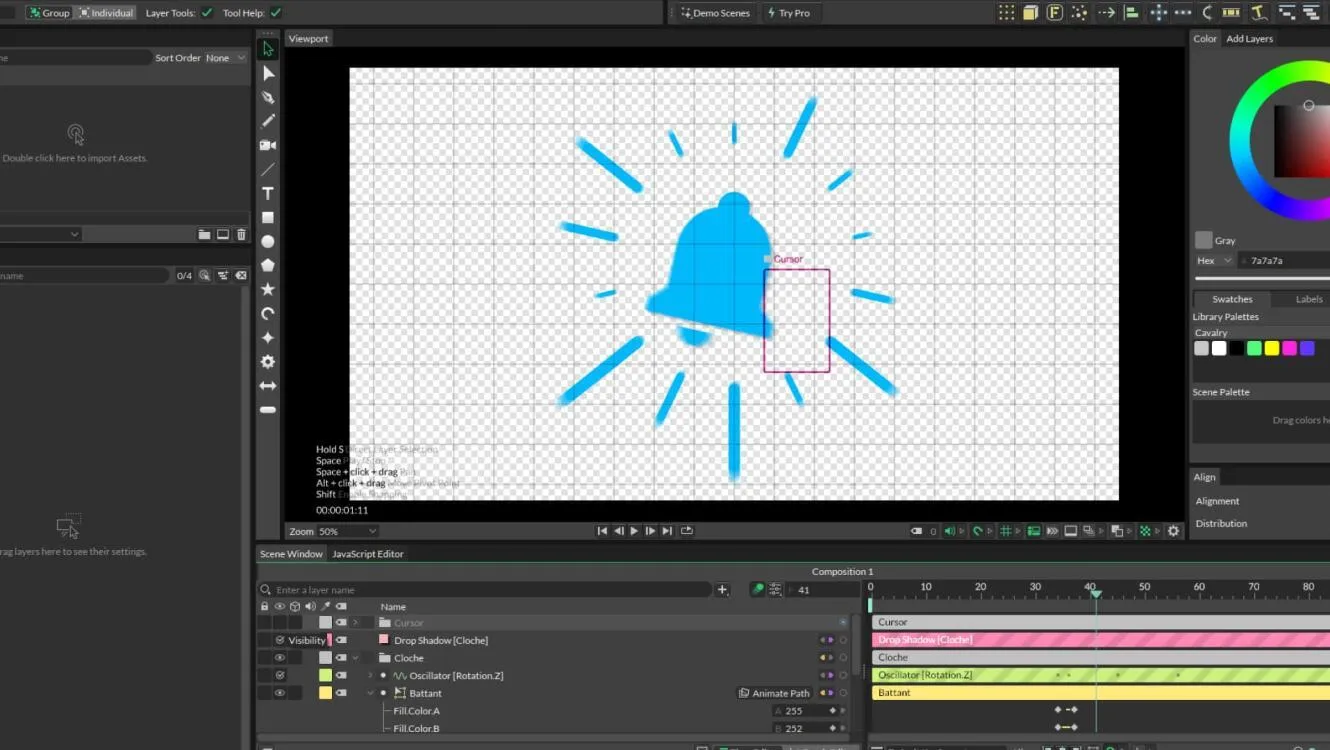
Task: Toggle visibility eye of Battant layer
Action: 280,693
